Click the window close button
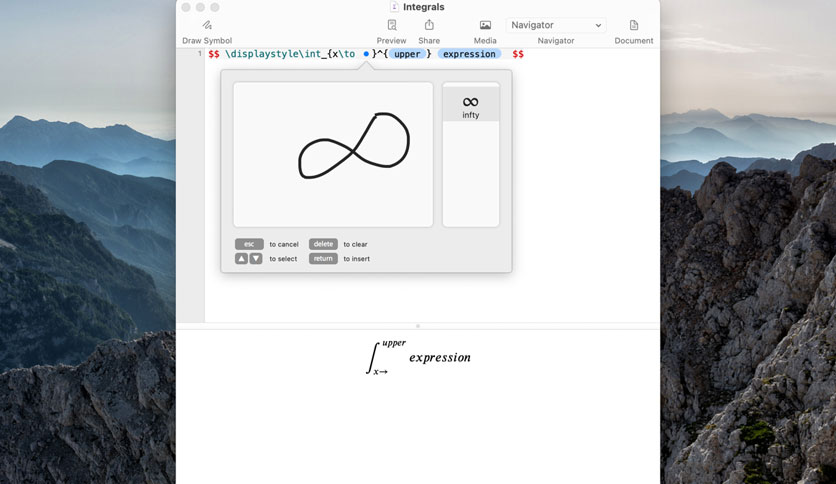This screenshot has height=484, width=836. click(x=186, y=7)
